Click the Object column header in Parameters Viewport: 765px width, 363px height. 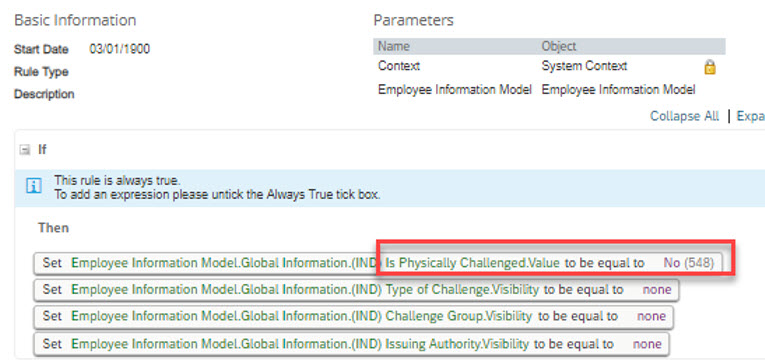click(559, 46)
